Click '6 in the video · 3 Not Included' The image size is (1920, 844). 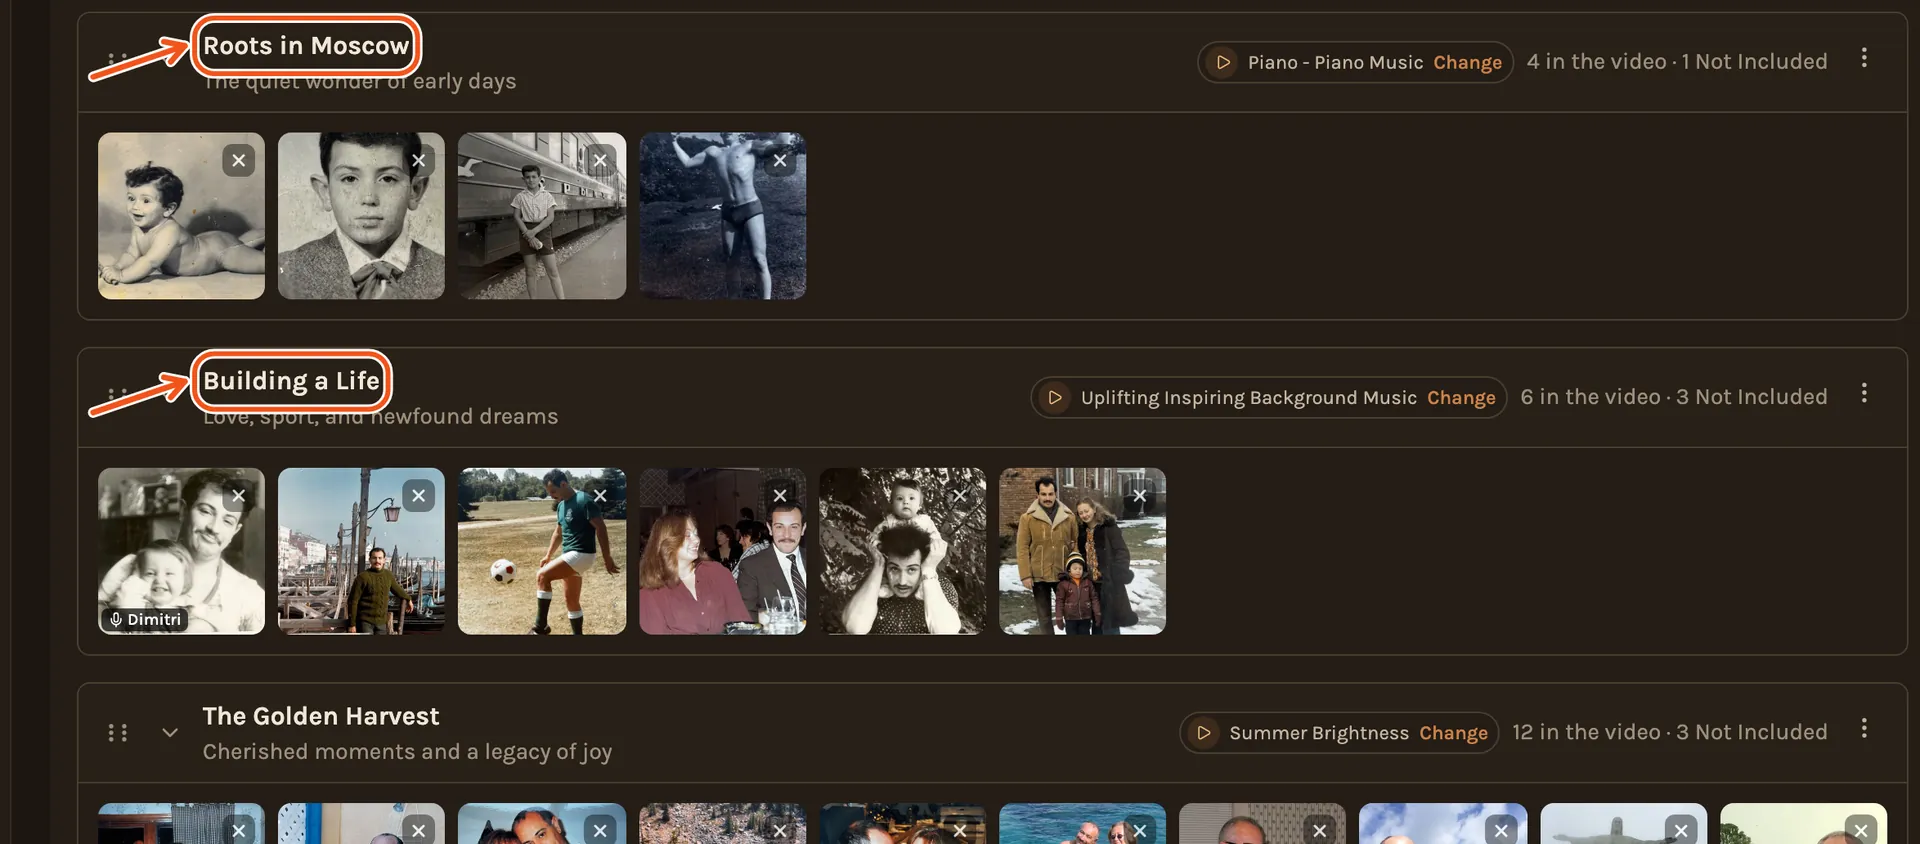(x=1674, y=397)
